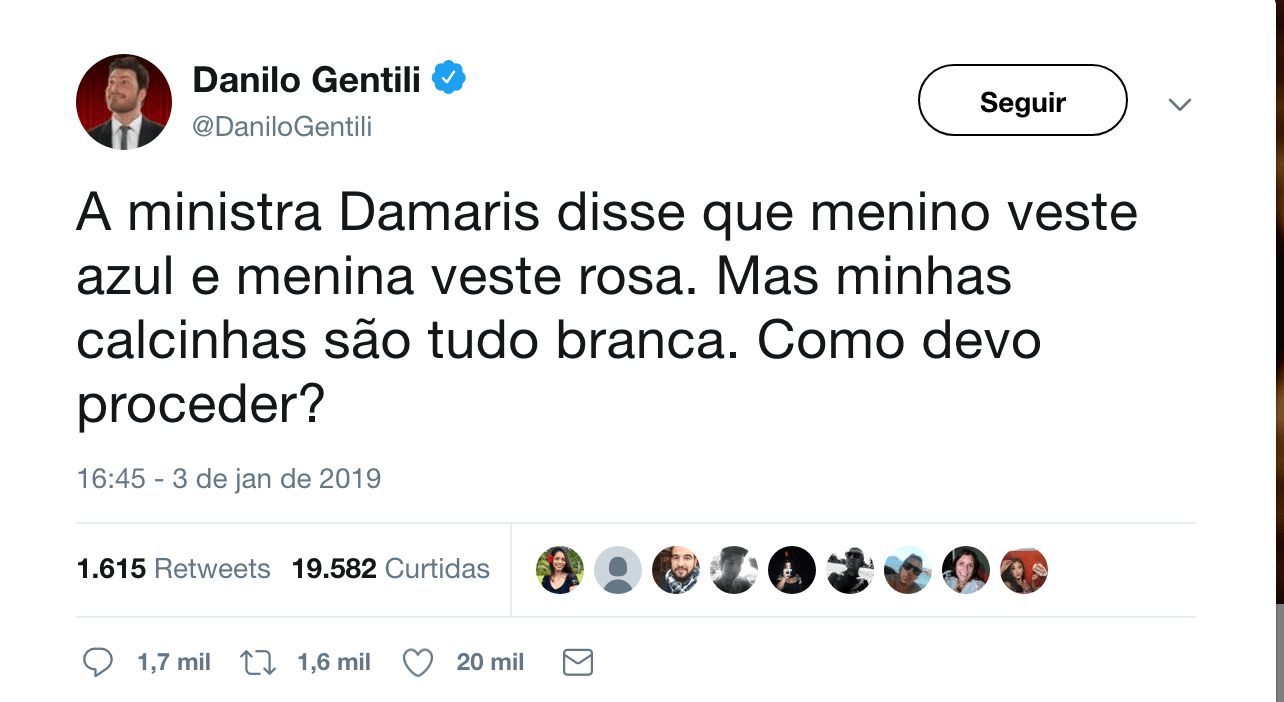This screenshot has height=702, width=1284.
Task: Click the envelope direct message icon
Action: [578, 662]
